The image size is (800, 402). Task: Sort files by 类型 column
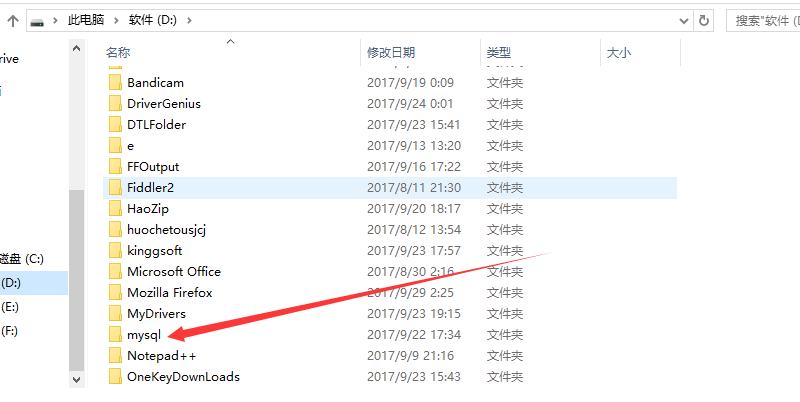[x=499, y=52]
